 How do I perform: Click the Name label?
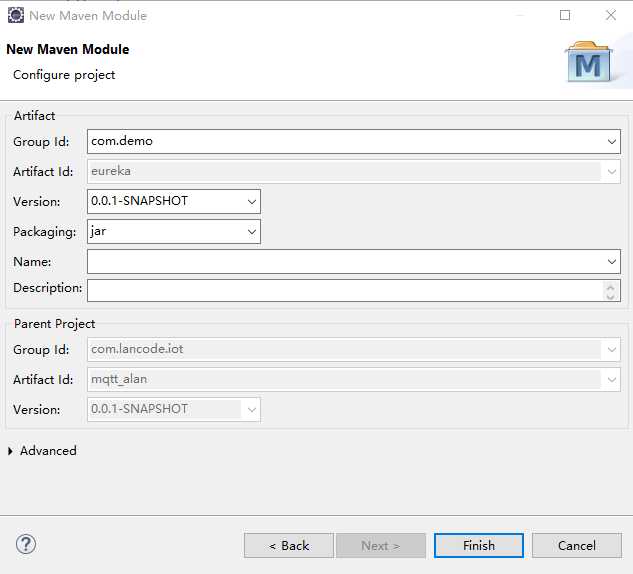point(32,262)
